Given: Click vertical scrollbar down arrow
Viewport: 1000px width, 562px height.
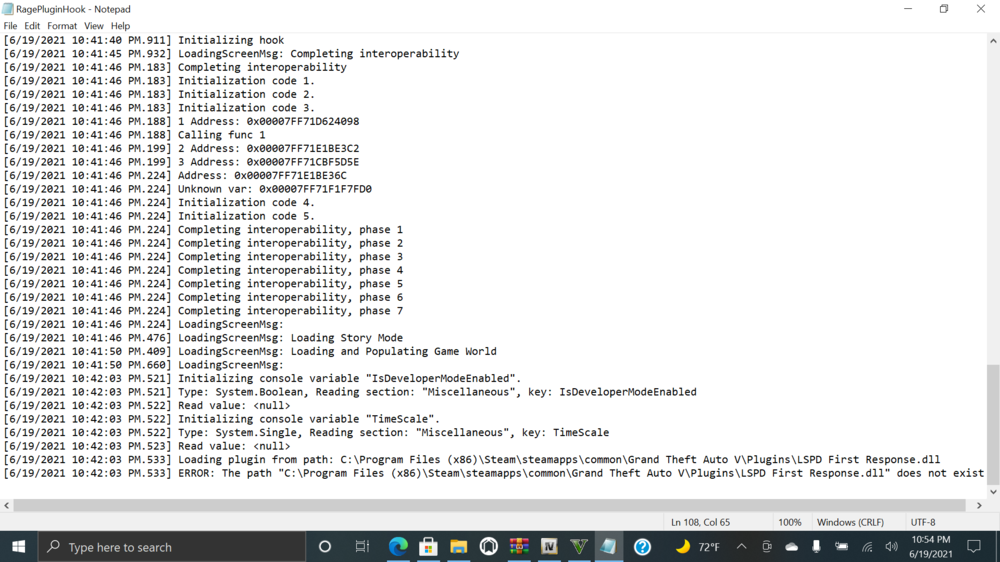Looking at the screenshot, I should pos(993,492).
